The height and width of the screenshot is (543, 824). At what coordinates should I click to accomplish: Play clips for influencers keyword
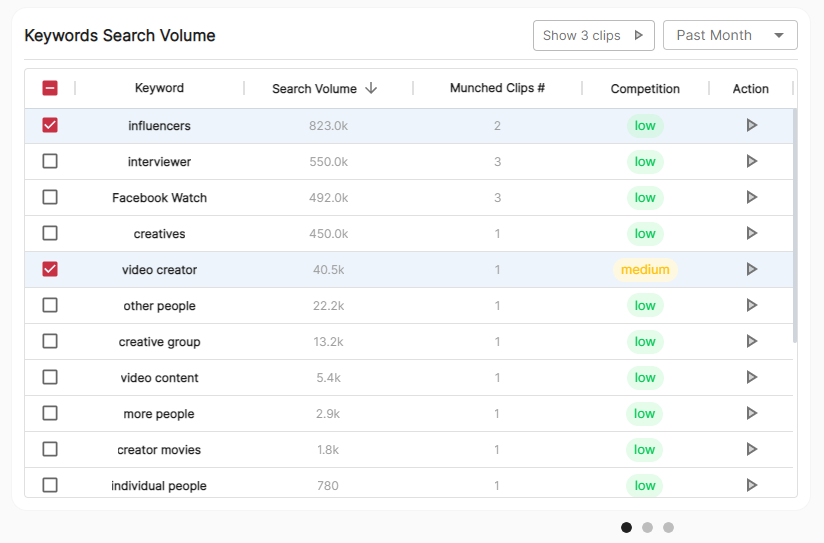pyautogui.click(x=752, y=125)
